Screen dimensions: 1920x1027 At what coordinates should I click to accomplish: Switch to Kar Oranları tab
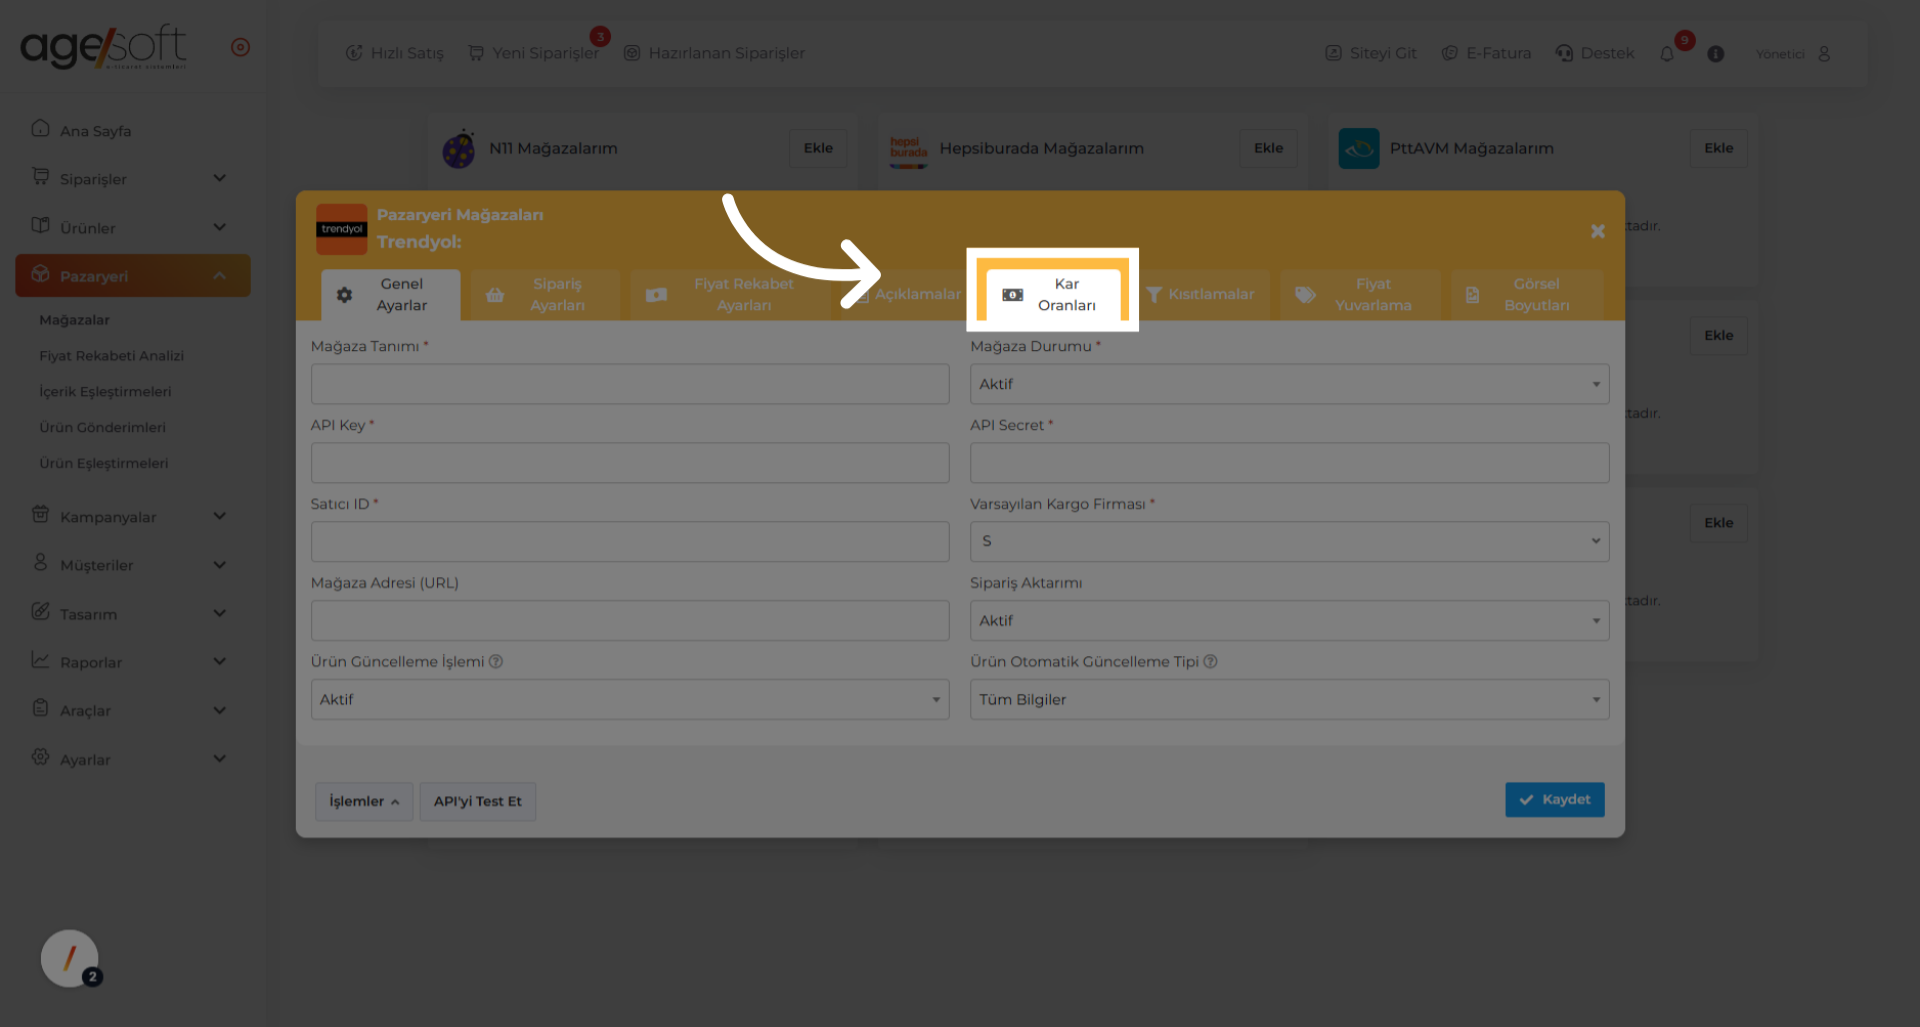1053,295
